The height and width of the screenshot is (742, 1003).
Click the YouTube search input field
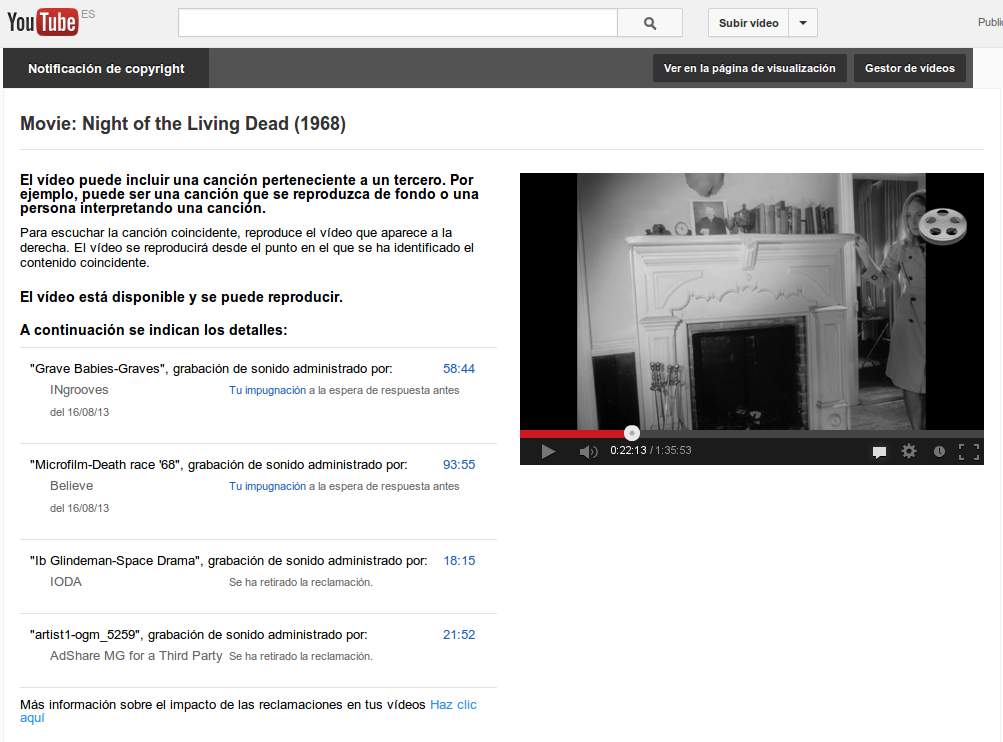(x=397, y=23)
